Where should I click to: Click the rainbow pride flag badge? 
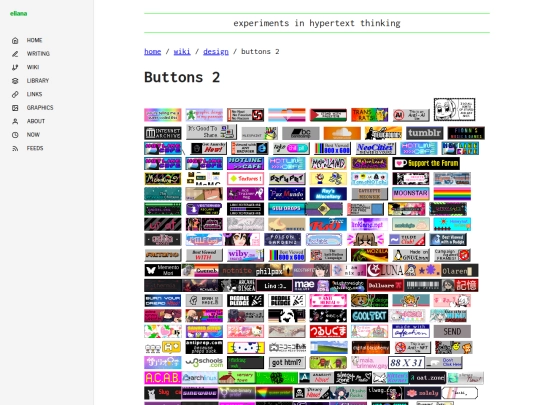(x=452, y=194)
